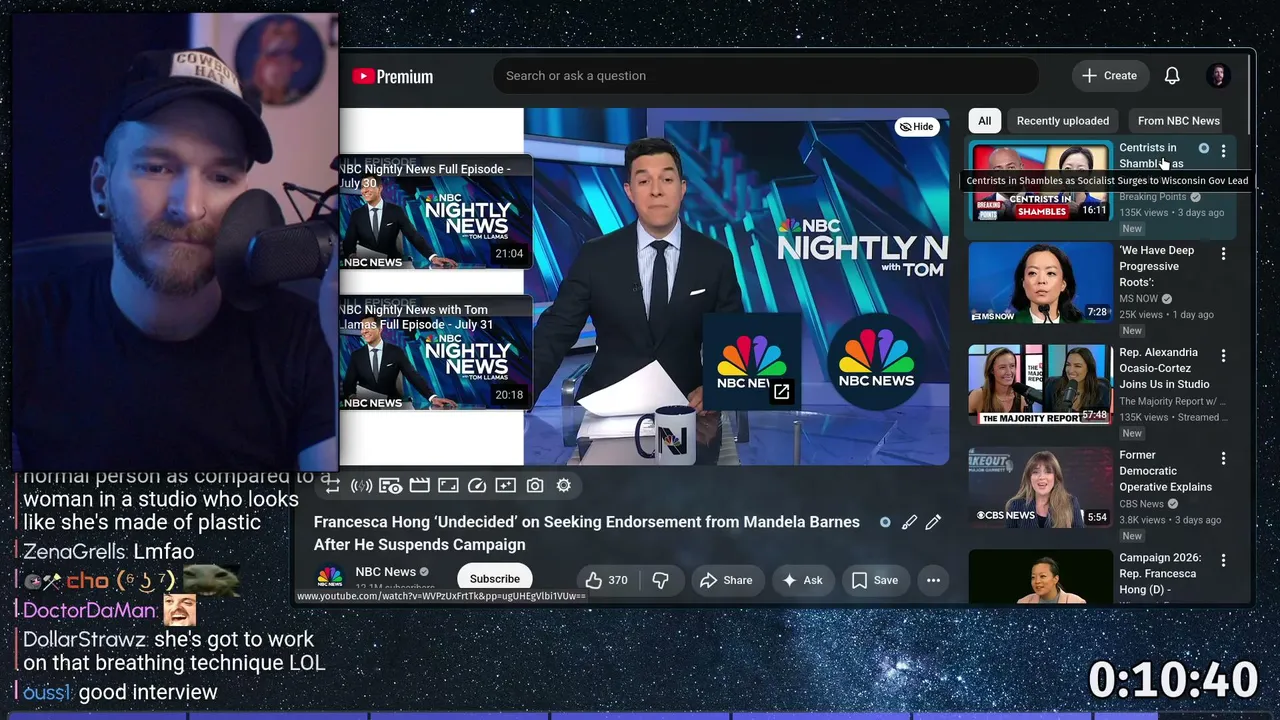Click the cinema clapperboard icon under the video
Screen dimensions: 1280x720
(420, 486)
